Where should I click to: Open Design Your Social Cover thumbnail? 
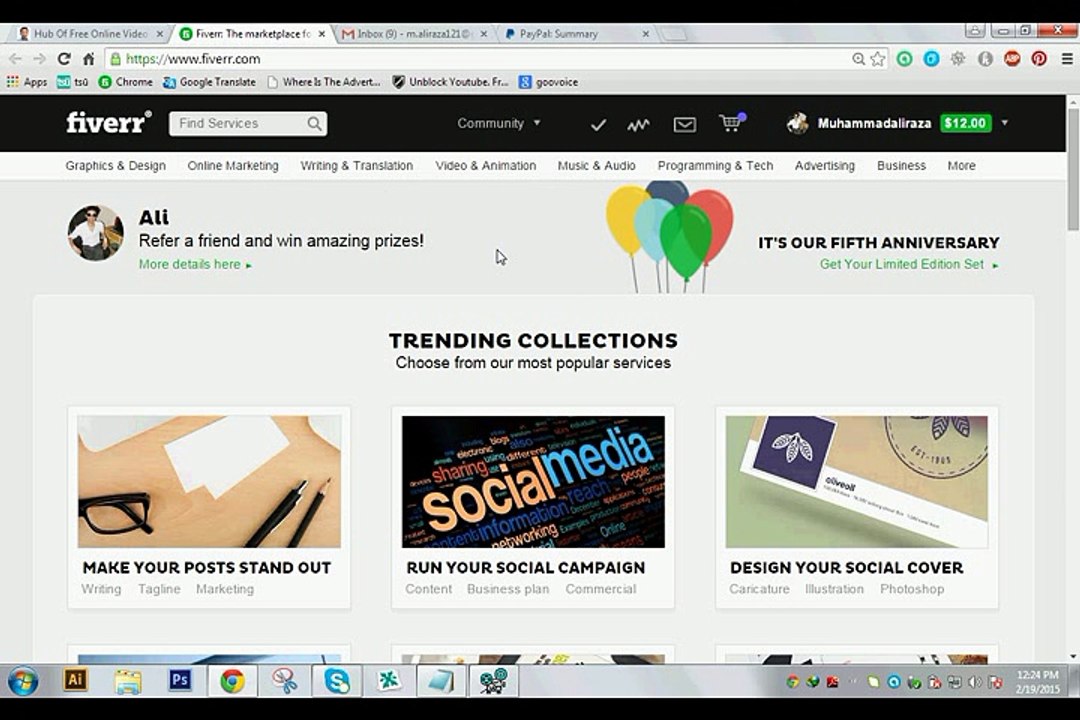point(856,482)
